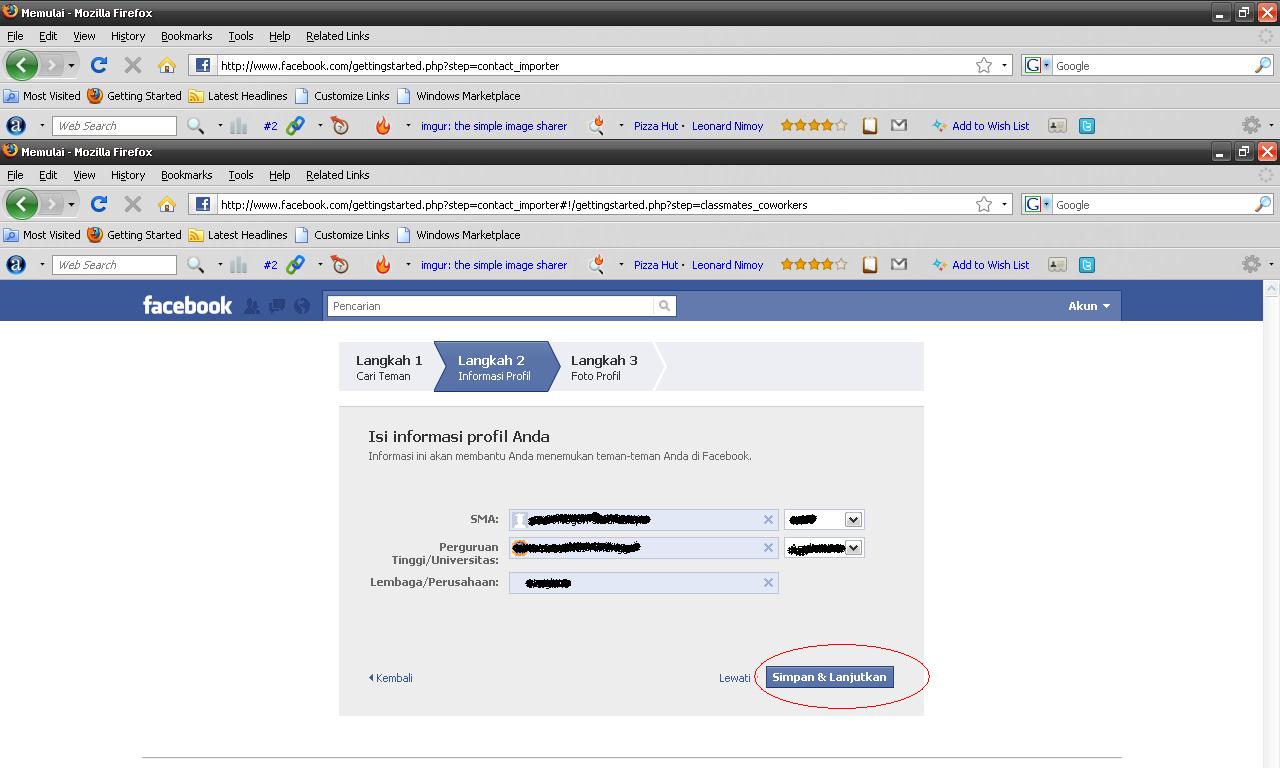Click the Lewati skip link
This screenshot has height=768, width=1280.
tap(734, 678)
